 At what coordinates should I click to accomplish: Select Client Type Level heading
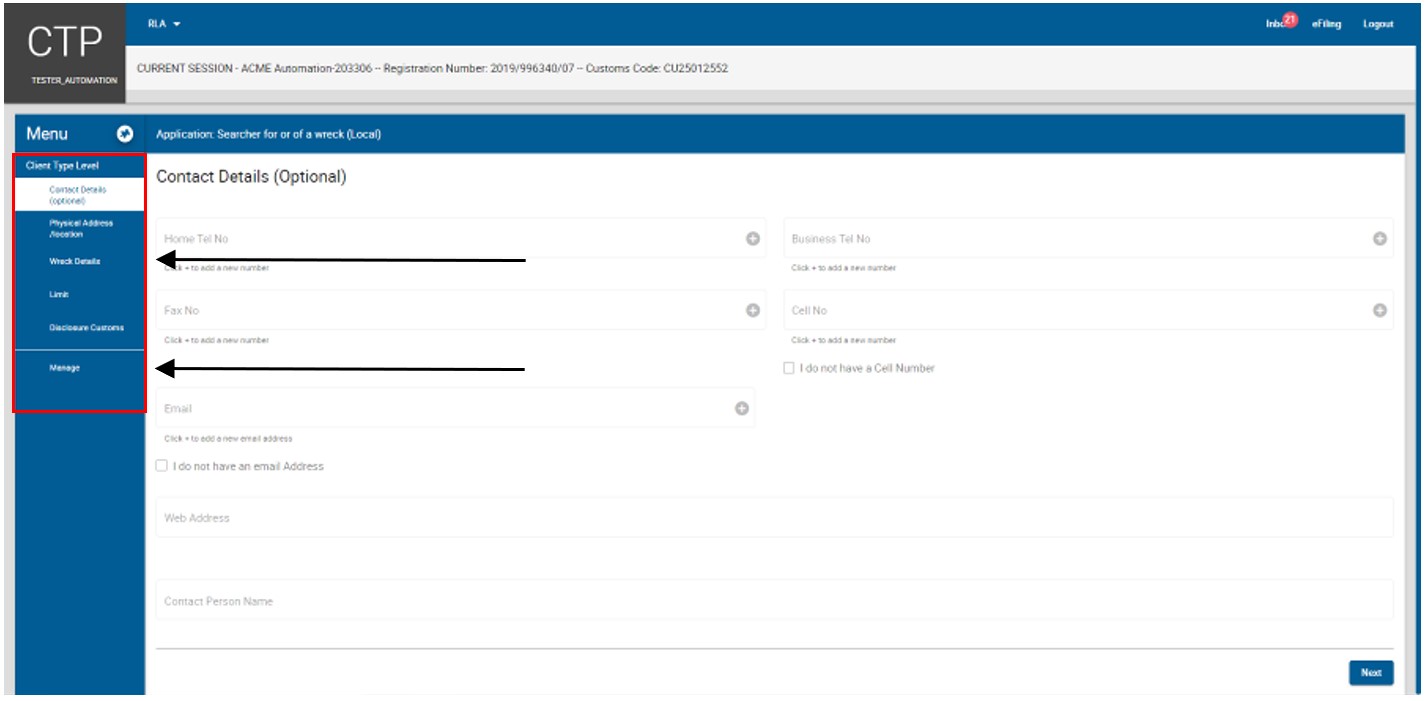(x=63, y=166)
